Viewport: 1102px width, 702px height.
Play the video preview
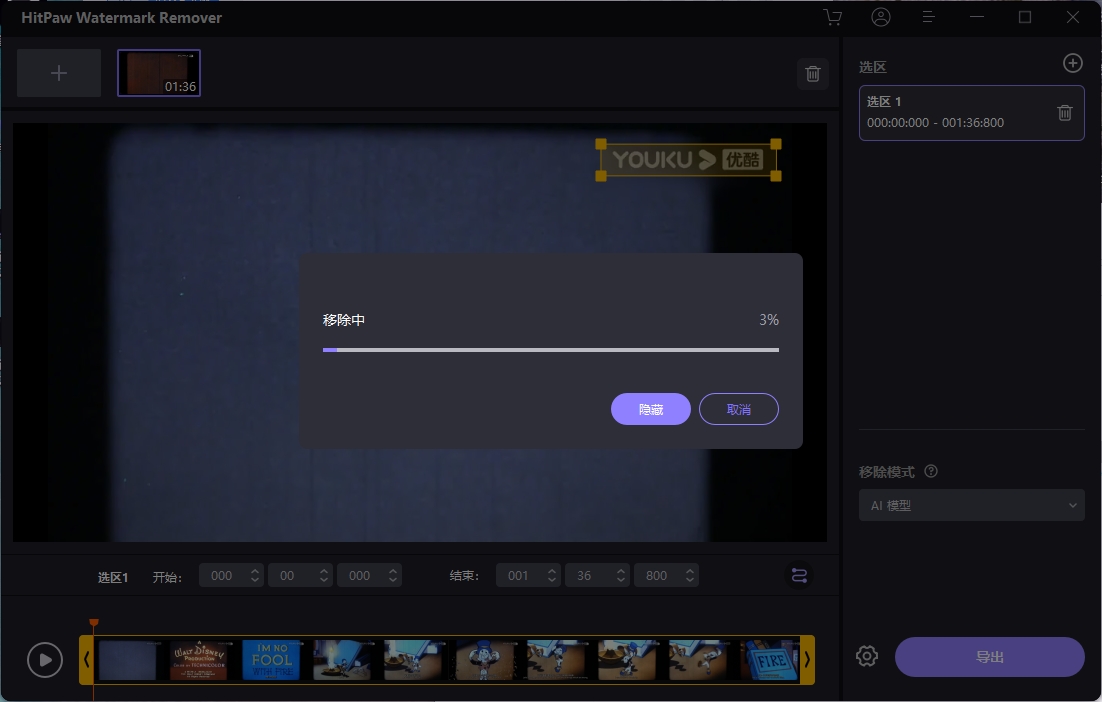point(45,660)
